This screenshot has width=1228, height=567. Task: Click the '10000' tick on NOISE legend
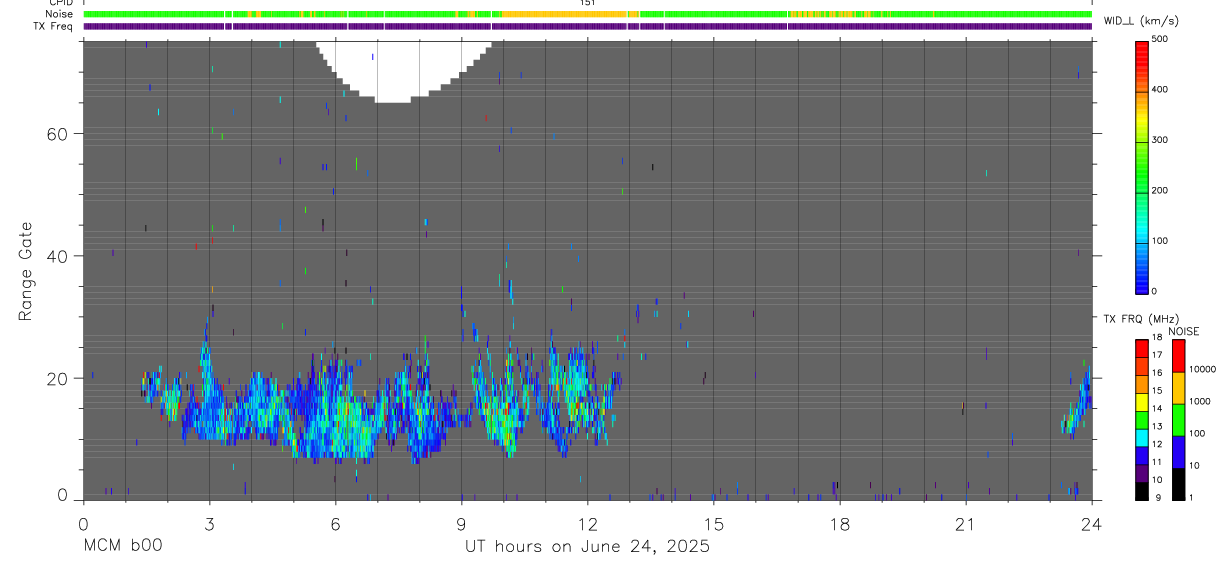tap(1203, 369)
